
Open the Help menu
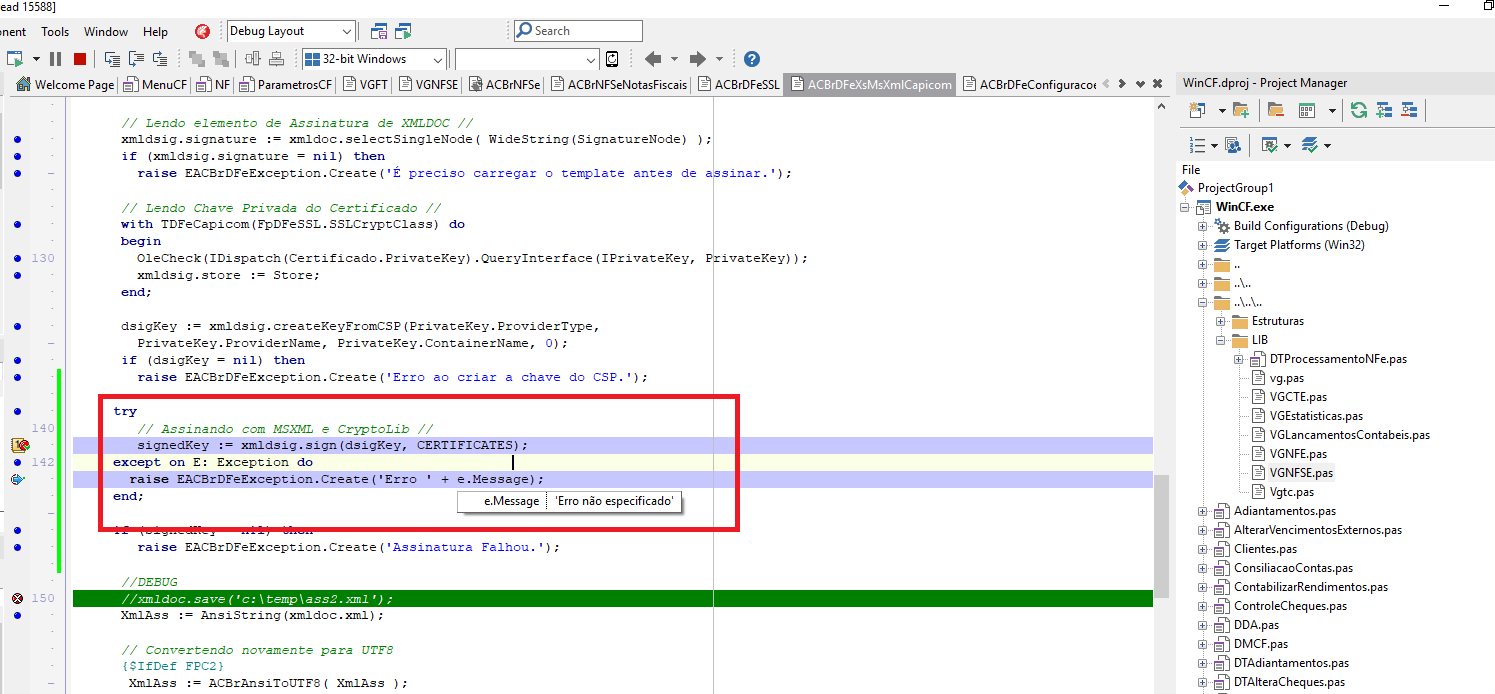tap(156, 32)
